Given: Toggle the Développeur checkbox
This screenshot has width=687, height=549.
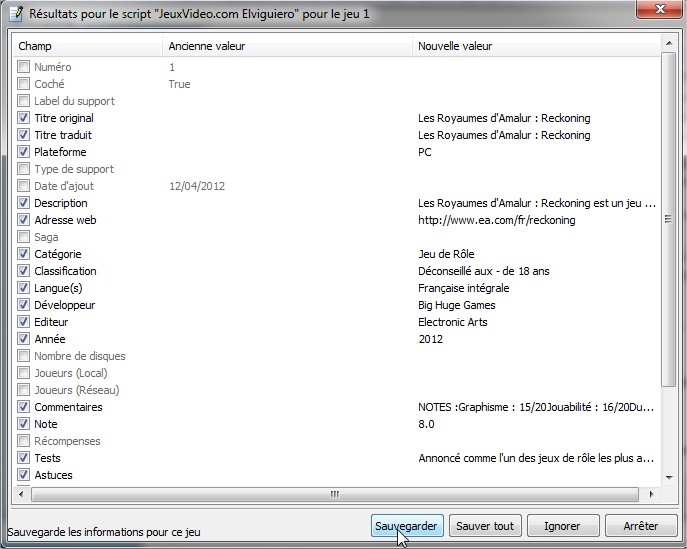Looking at the screenshot, I should click(x=24, y=305).
